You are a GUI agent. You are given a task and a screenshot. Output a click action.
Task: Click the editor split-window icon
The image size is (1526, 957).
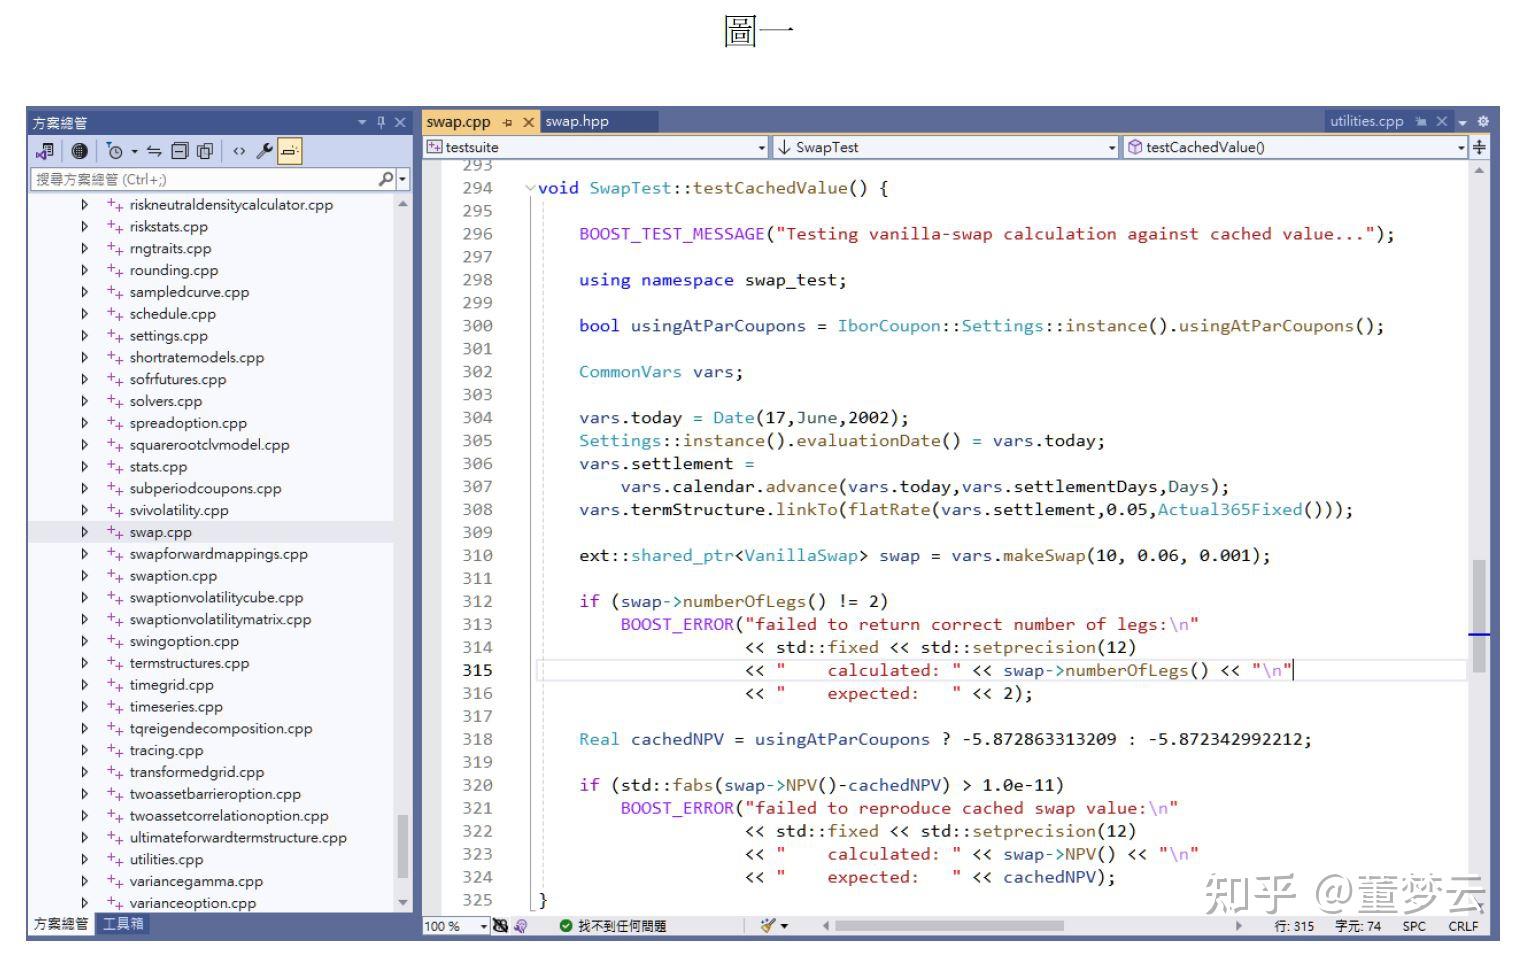coord(1479,147)
